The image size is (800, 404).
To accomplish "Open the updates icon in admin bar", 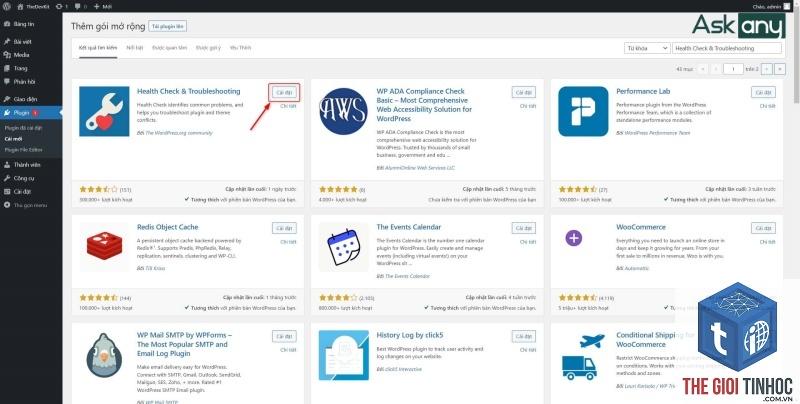I will tap(60, 7).
